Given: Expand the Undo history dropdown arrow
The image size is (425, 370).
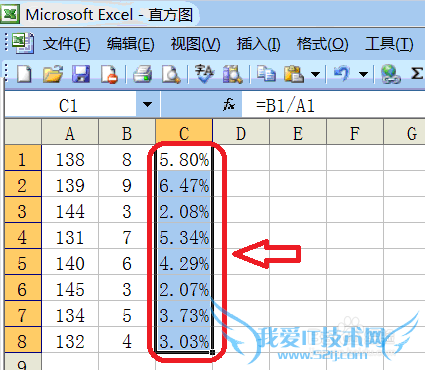Looking at the screenshot, I should (363, 74).
